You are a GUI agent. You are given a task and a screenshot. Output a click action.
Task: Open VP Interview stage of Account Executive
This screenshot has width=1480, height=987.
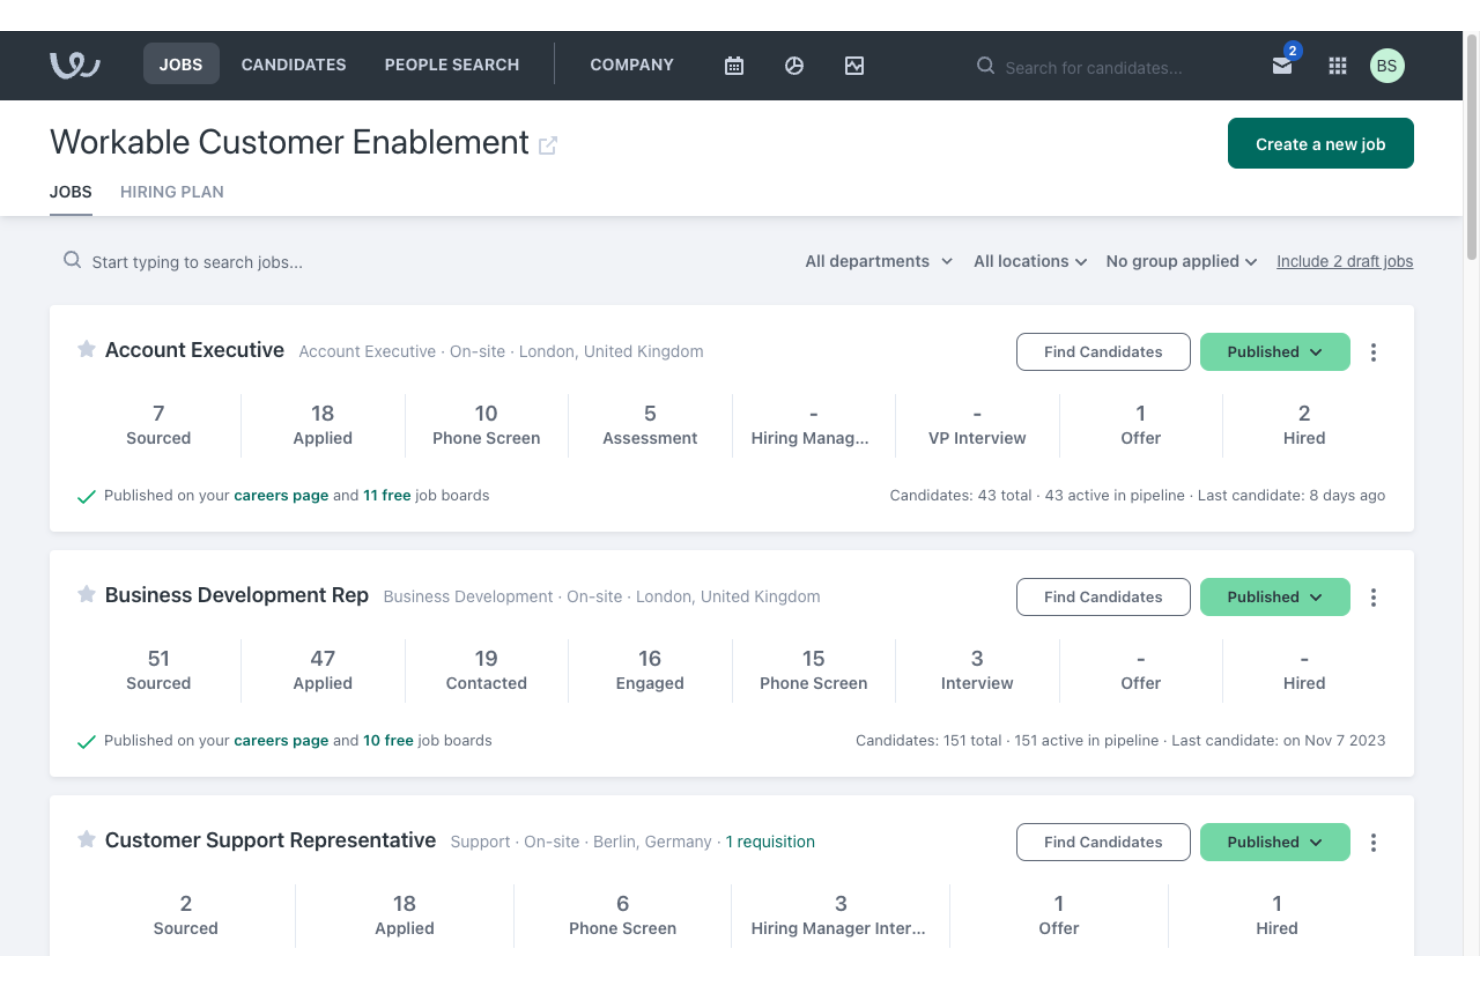(977, 425)
